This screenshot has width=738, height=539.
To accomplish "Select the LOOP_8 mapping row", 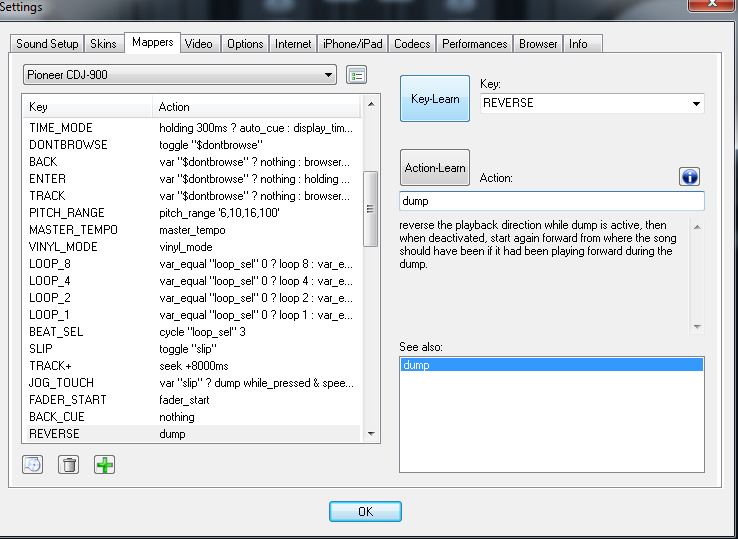I will pyautogui.click(x=191, y=264).
